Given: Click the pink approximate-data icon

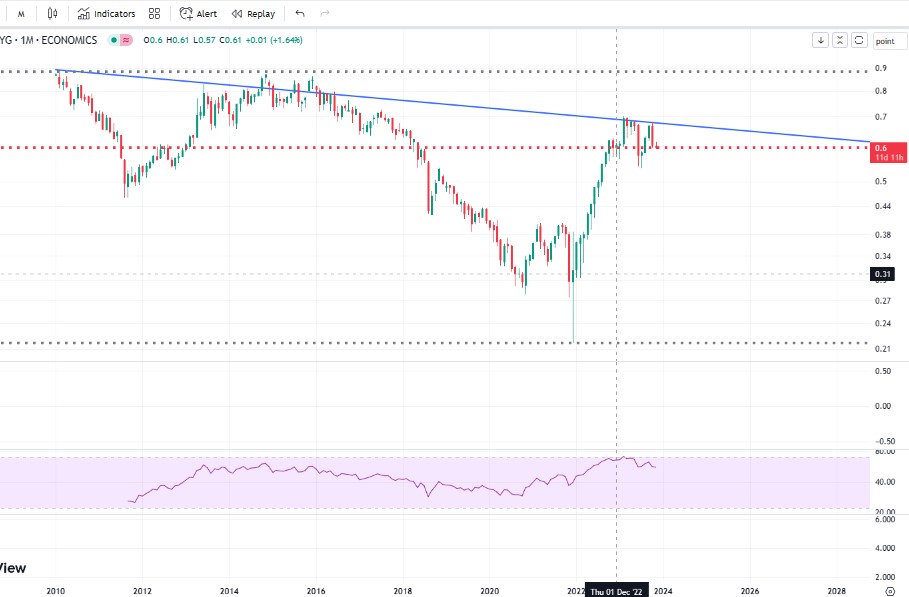Looking at the screenshot, I should [126, 40].
